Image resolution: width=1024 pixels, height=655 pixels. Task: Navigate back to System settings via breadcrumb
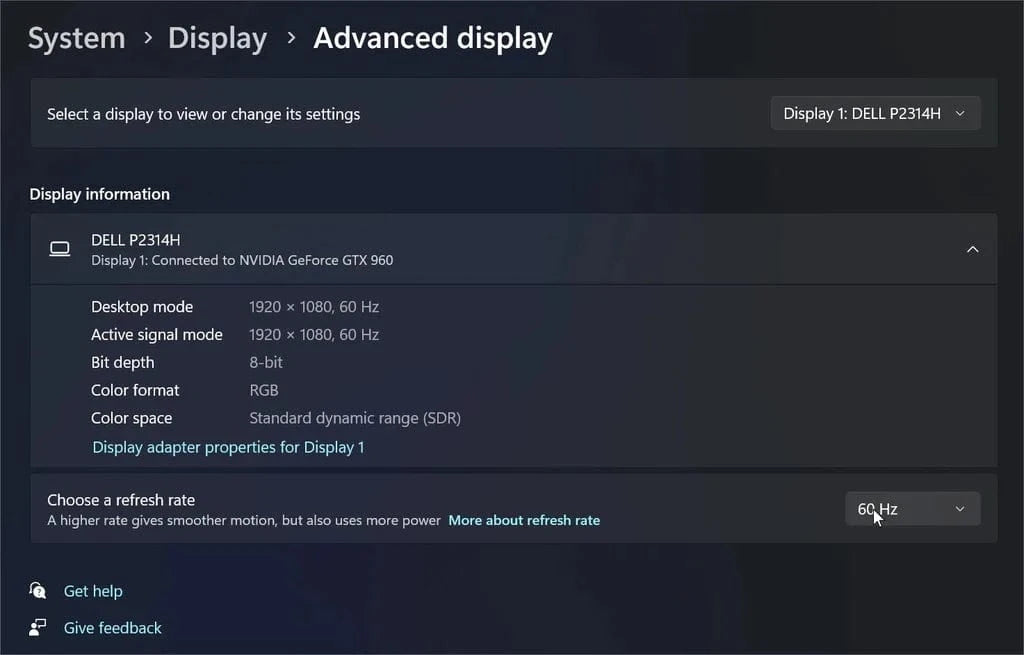(76, 37)
